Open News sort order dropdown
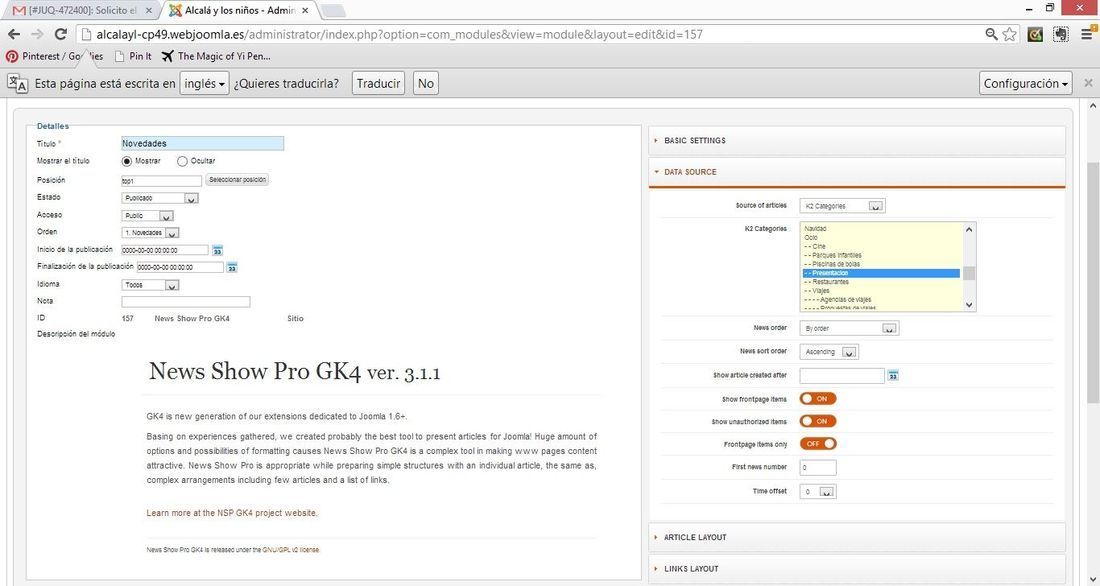This screenshot has height=586, width=1100. pyautogui.click(x=829, y=352)
